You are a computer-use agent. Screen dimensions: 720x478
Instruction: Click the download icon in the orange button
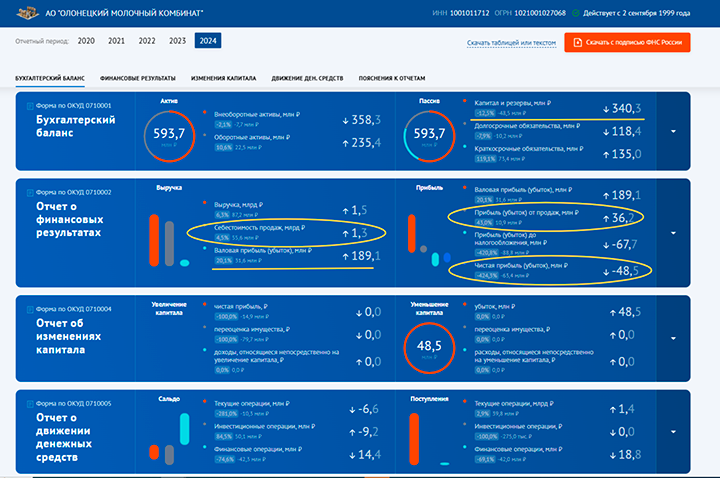click(x=577, y=43)
